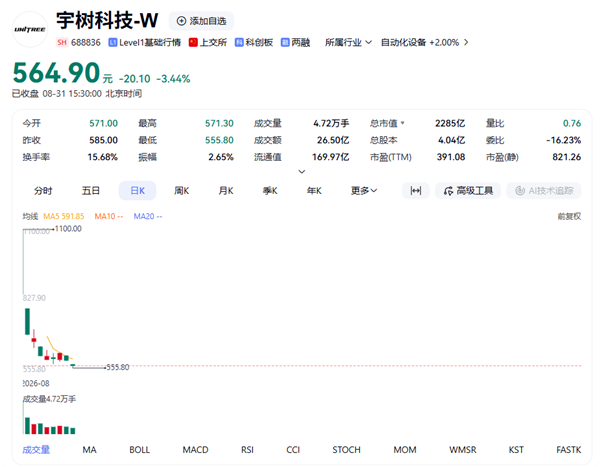Click the Unitree company logo
This screenshot has height=467, width=600.
30,29
